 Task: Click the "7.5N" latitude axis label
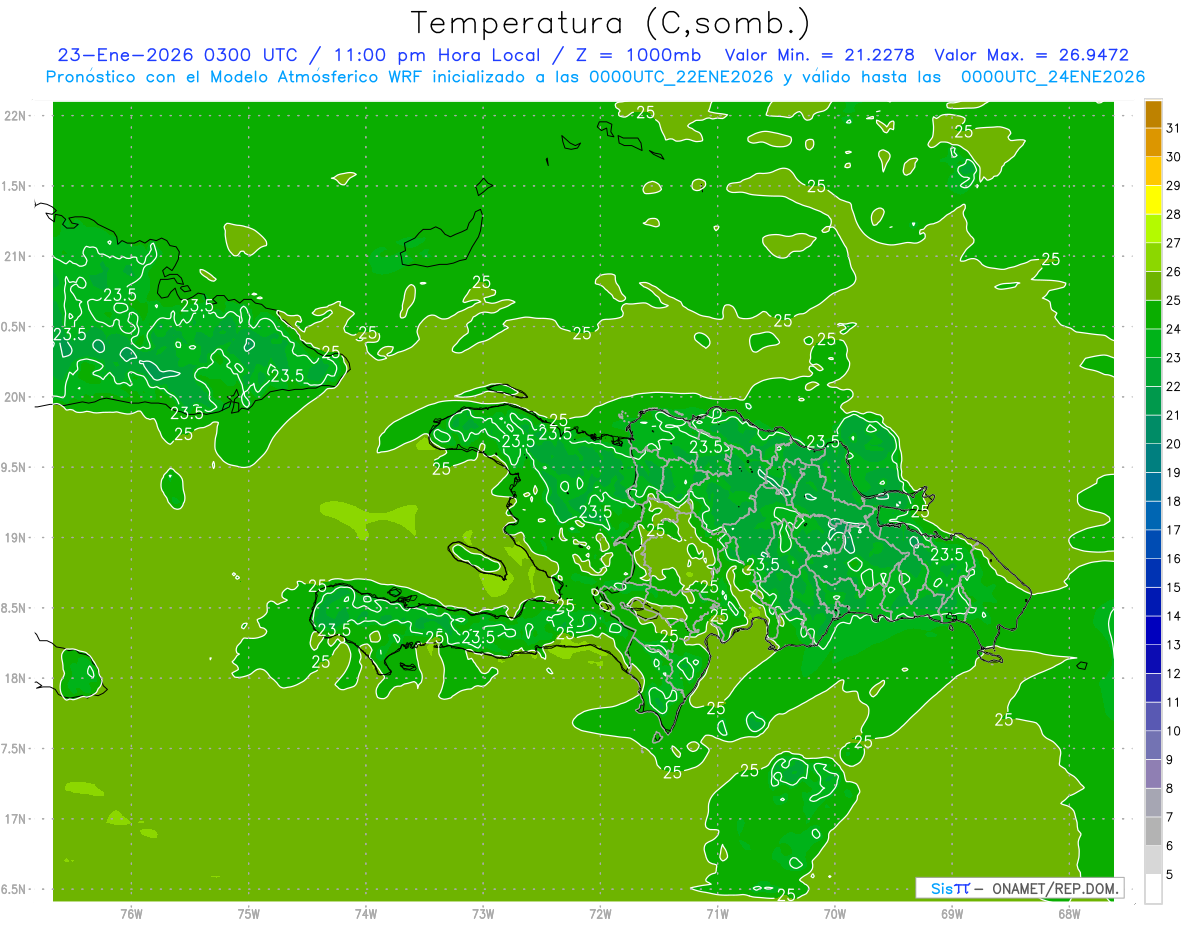tap(15, 749)
